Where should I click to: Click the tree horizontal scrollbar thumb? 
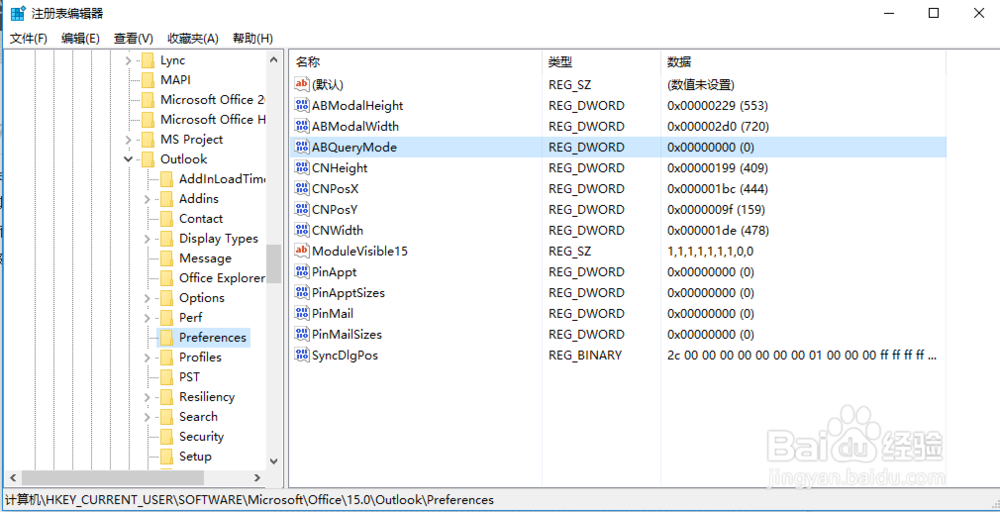(111, 477)
